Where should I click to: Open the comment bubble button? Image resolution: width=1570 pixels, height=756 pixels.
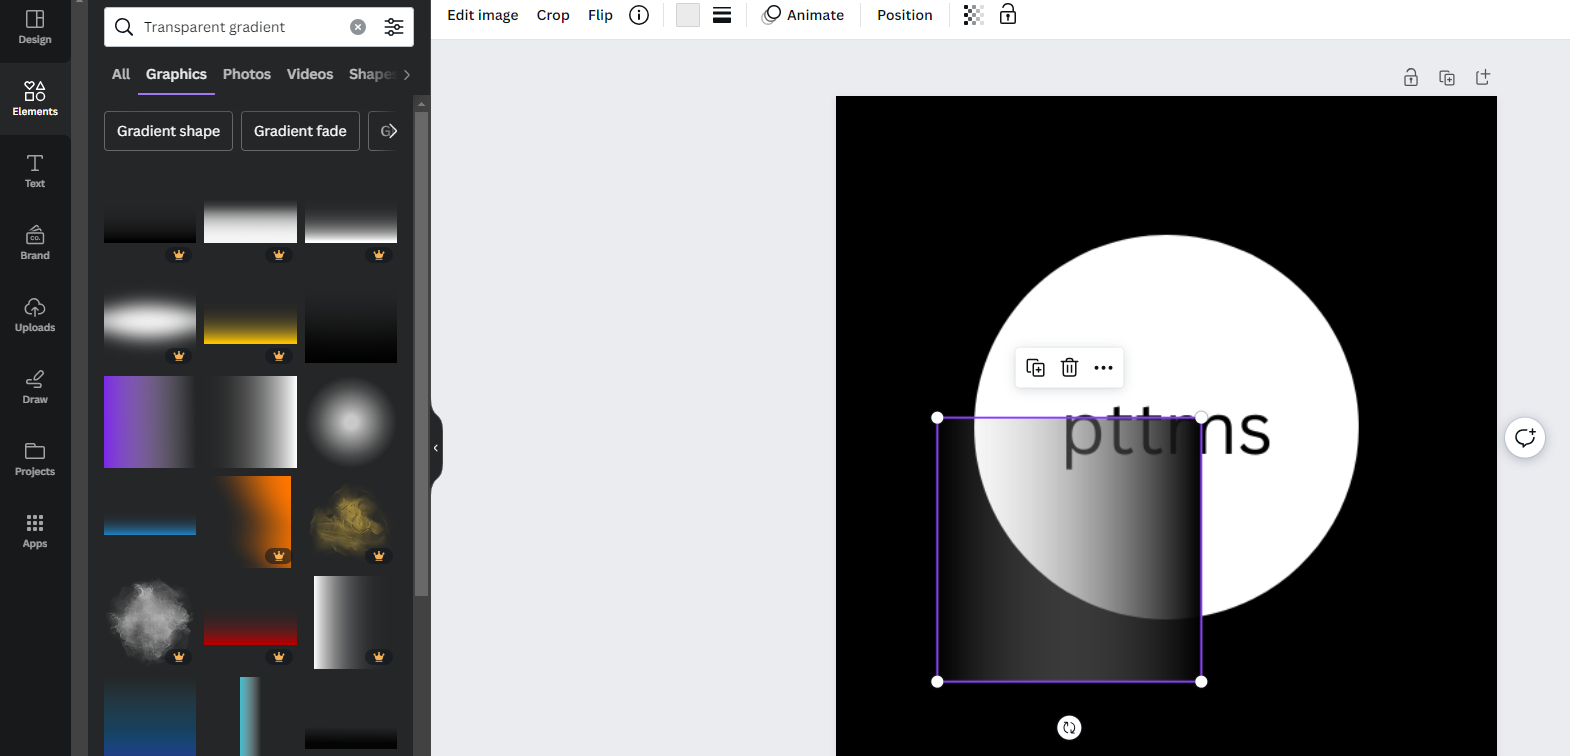(1525, 438)
